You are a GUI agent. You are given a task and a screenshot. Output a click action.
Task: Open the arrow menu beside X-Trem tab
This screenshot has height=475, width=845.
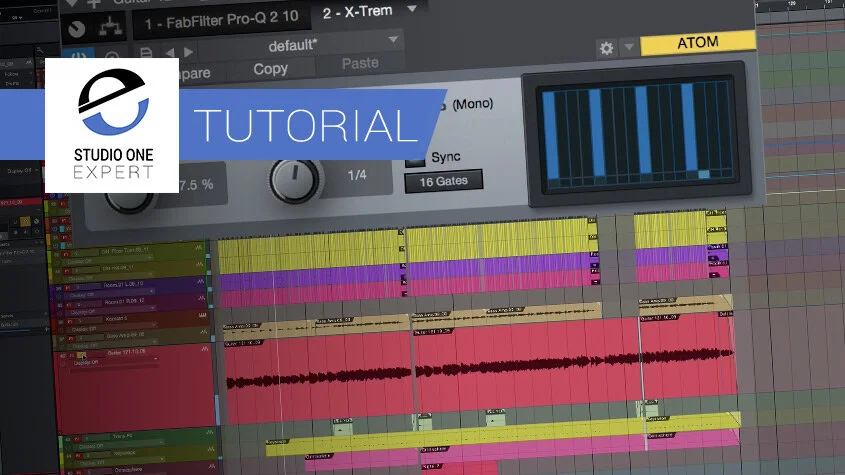pos(412,9)
